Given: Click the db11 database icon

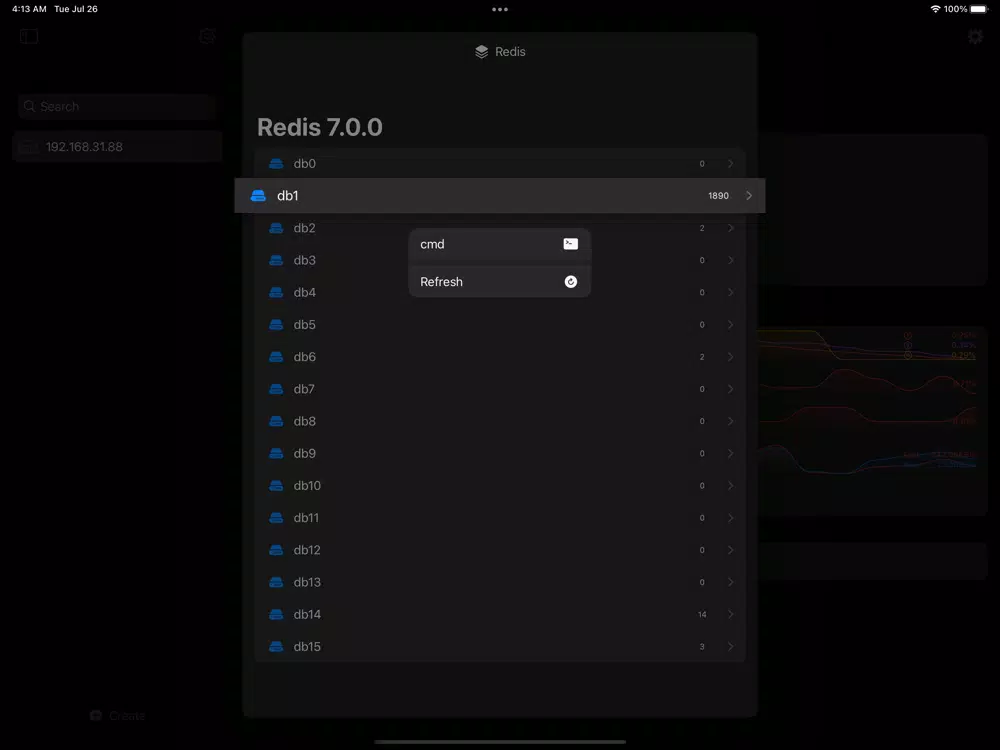Looking at the screenshot, I should coord(276,518).
